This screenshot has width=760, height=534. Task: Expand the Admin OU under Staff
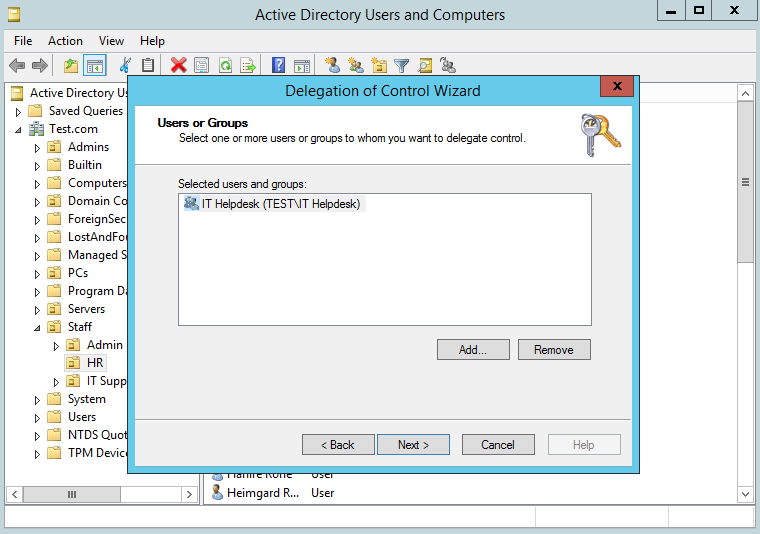(56, 346)
